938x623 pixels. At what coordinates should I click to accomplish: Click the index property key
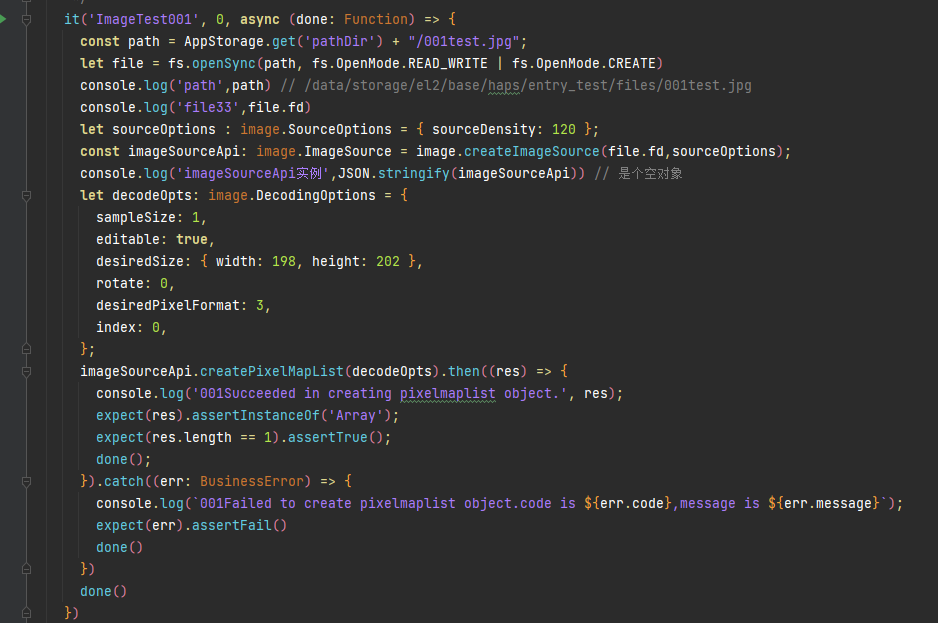(x=116, y=328)
